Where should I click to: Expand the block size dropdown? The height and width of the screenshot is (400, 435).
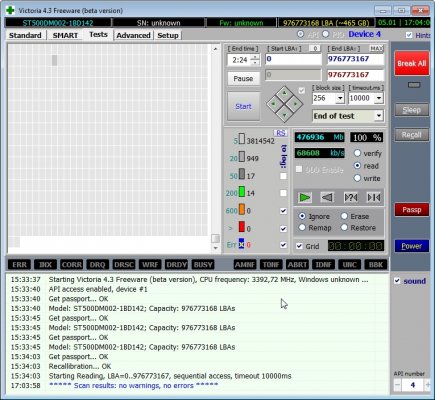click(340, 98)
